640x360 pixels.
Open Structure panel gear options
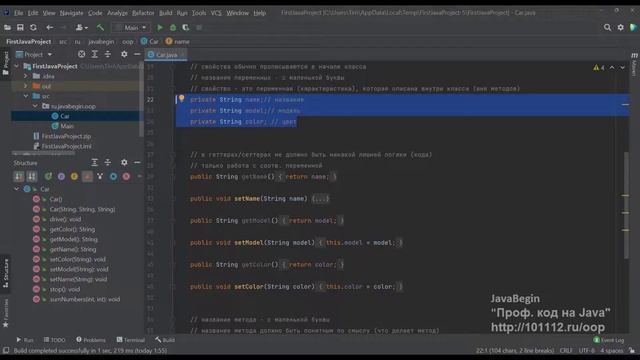pyautogui.click(x=124, y=162)
